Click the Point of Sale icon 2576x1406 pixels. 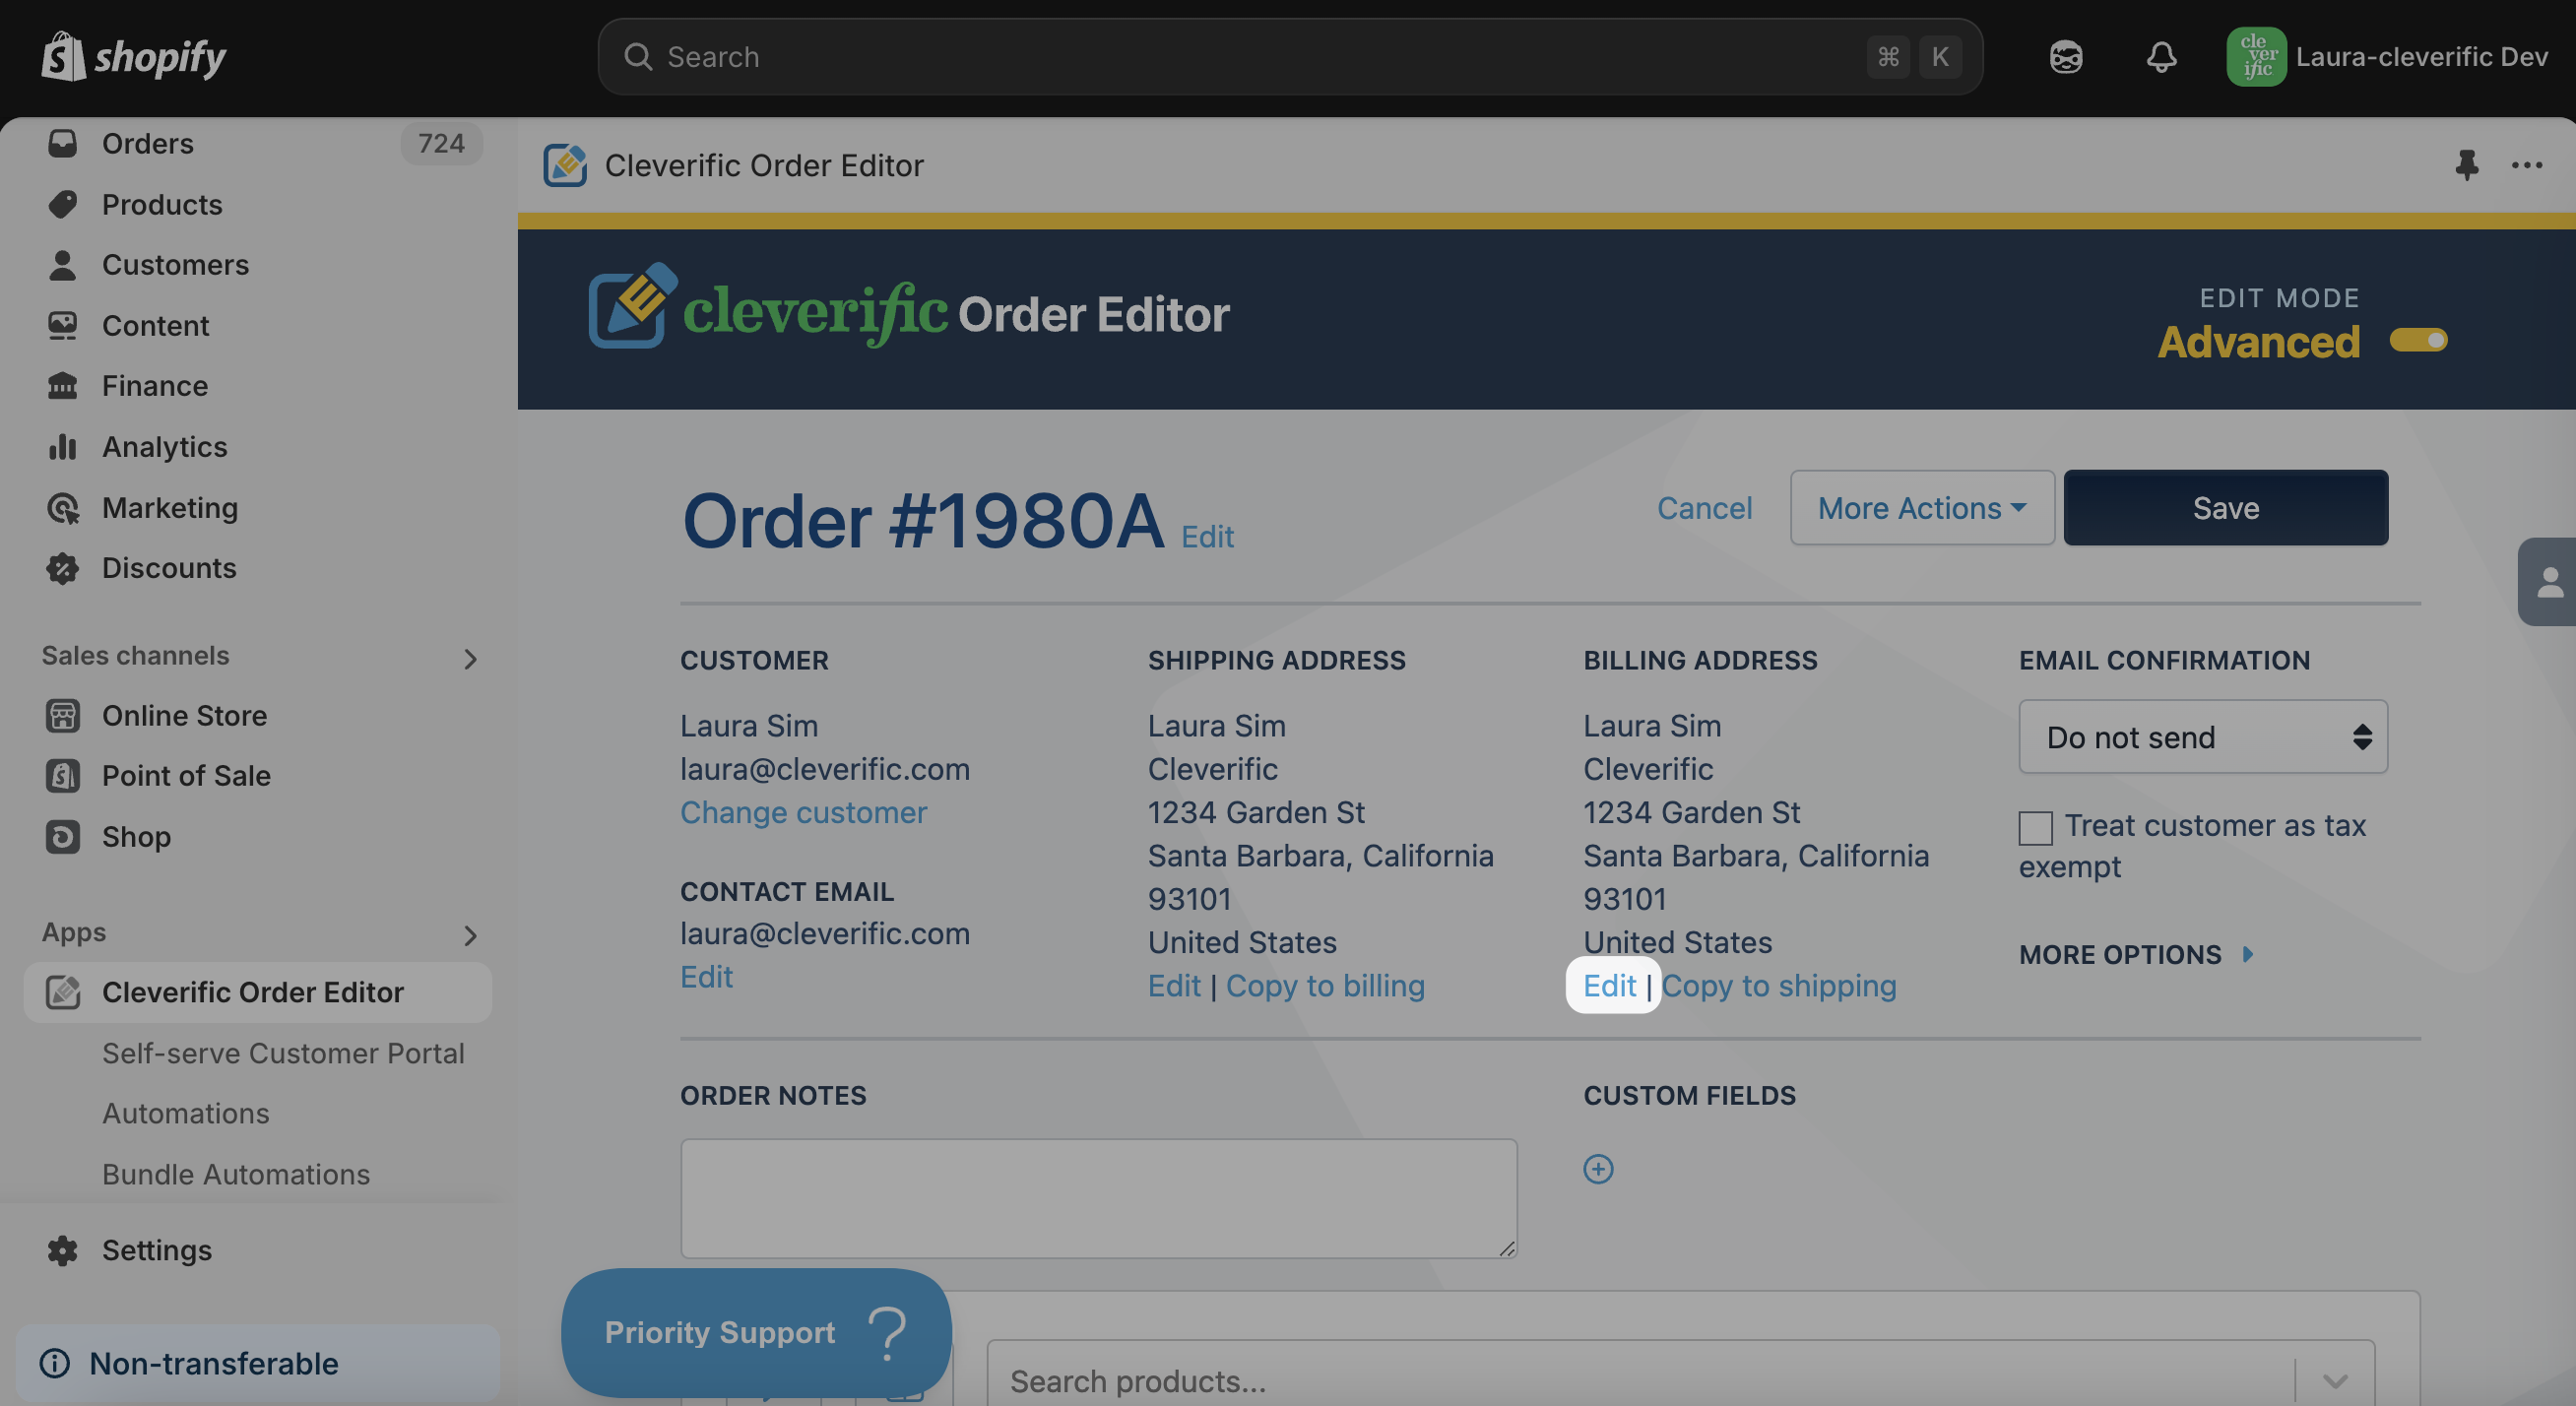(62, 776)
